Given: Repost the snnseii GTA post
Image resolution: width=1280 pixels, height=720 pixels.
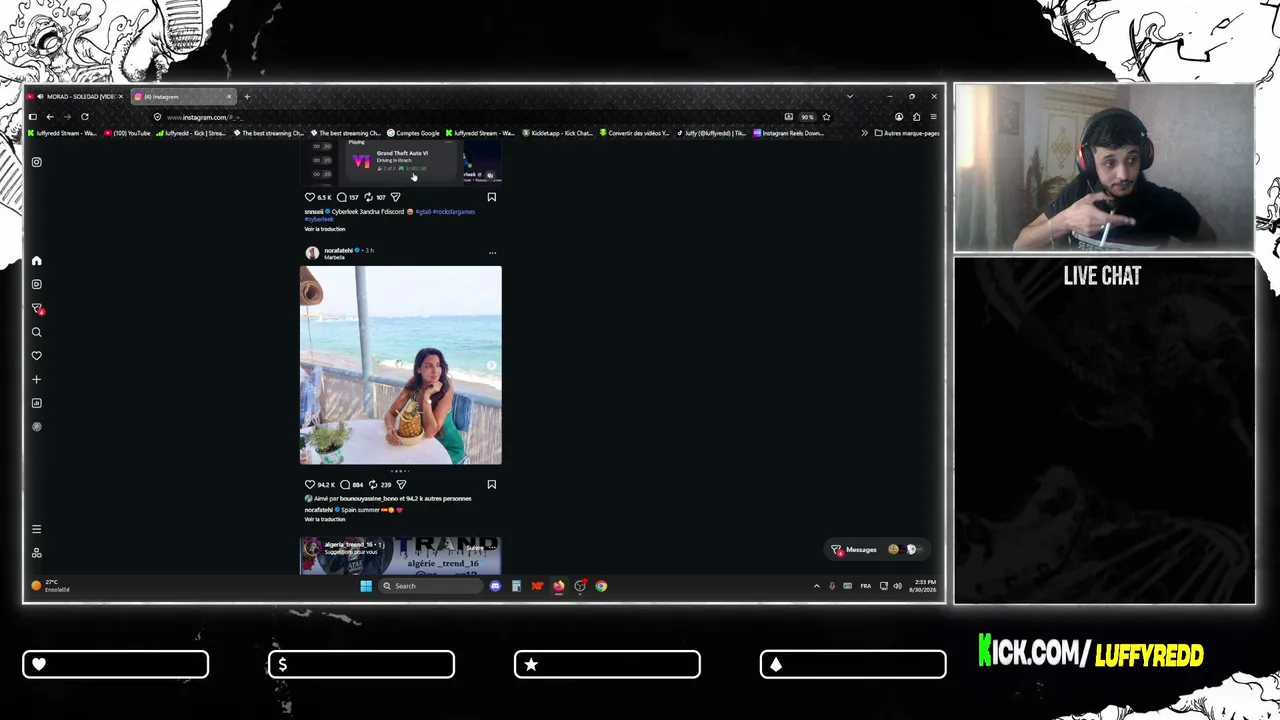Looking at the screenshot, I should tap(368, 197).
